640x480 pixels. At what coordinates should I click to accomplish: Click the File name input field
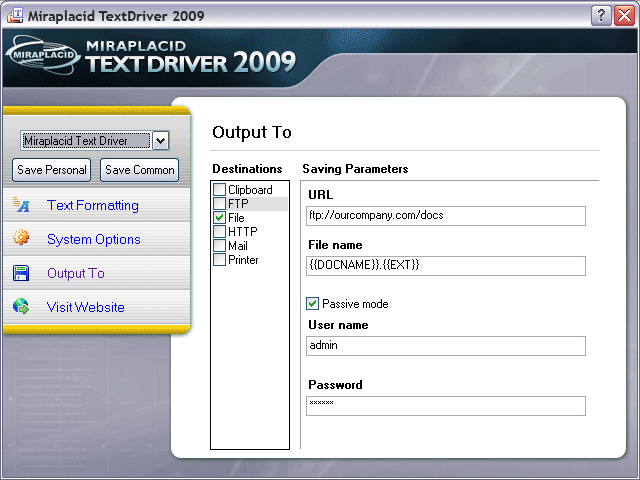(x=446, y=266)
